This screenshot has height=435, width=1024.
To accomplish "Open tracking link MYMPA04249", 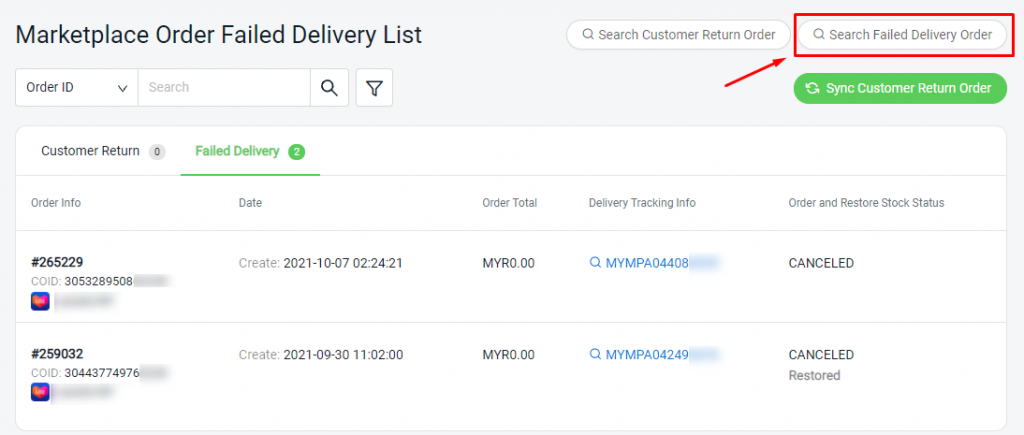I will click(647, 354).
